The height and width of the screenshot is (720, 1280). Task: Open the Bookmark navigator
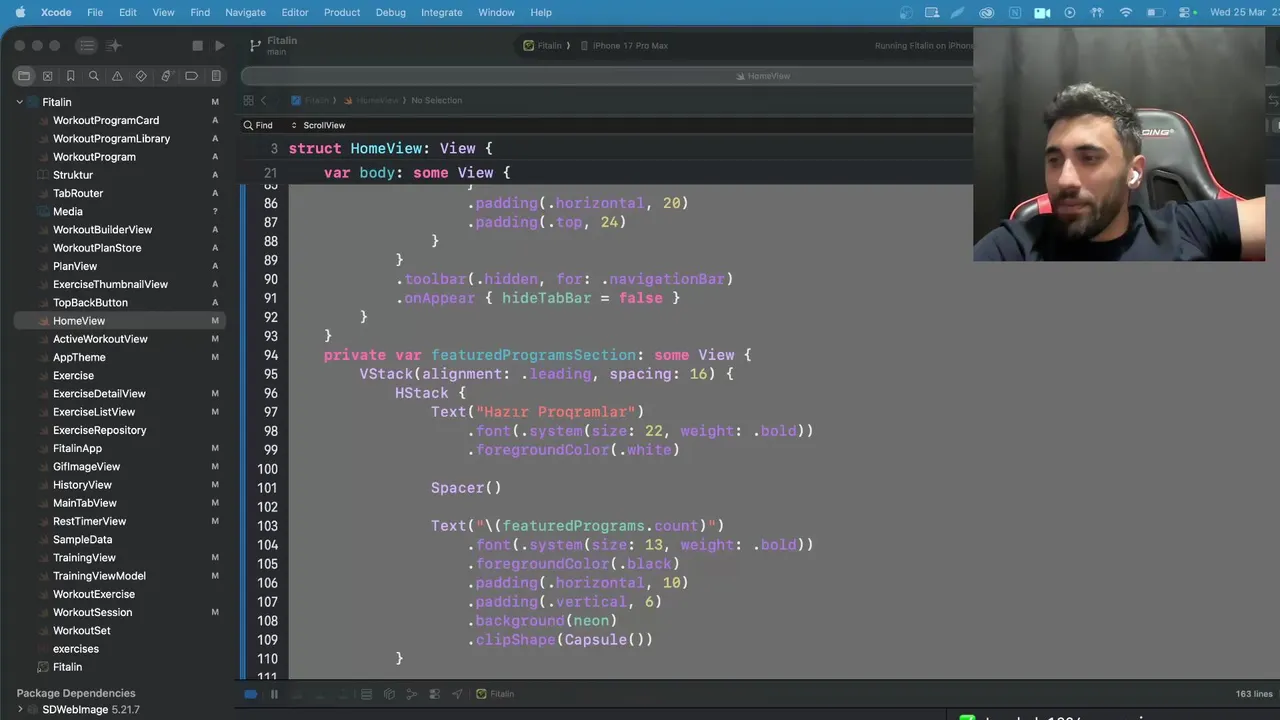point(71,76)
